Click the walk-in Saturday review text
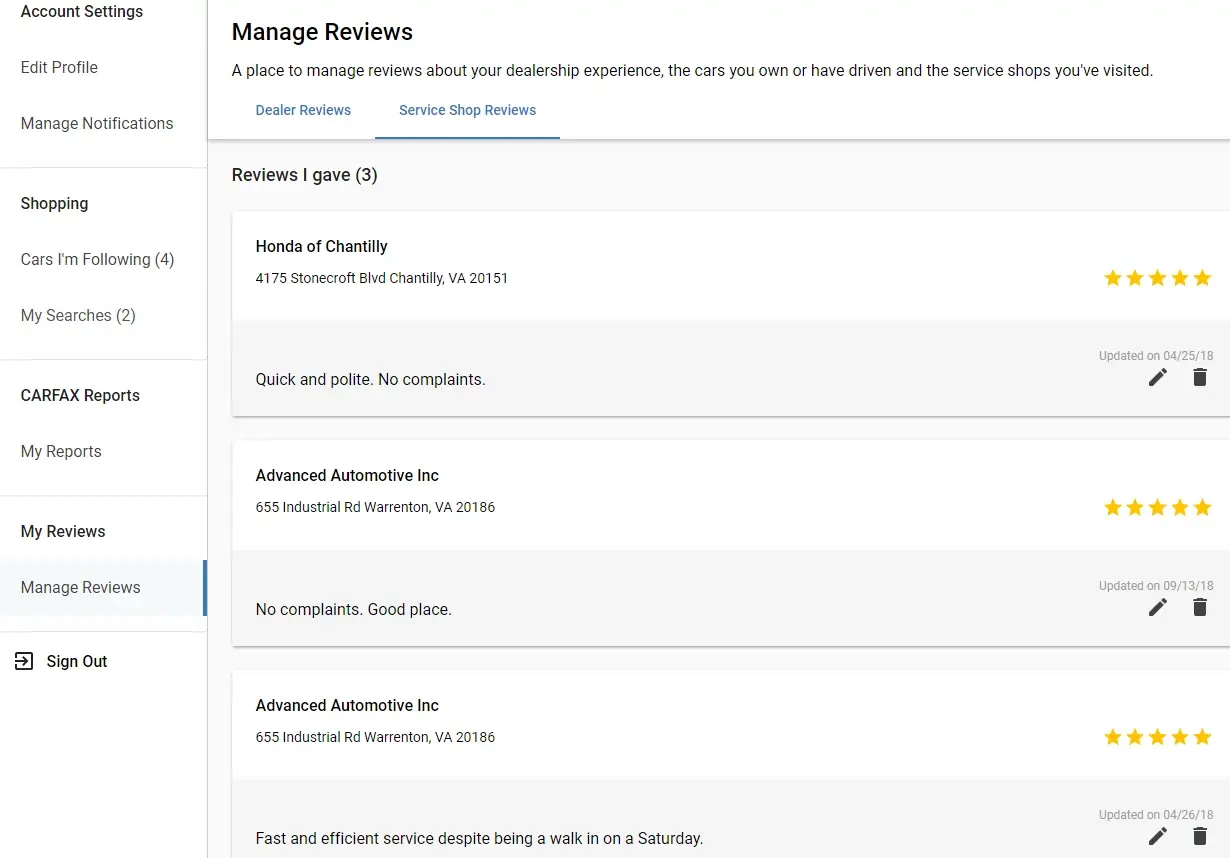The image size is (1230, 858). [x=479, y=838]
